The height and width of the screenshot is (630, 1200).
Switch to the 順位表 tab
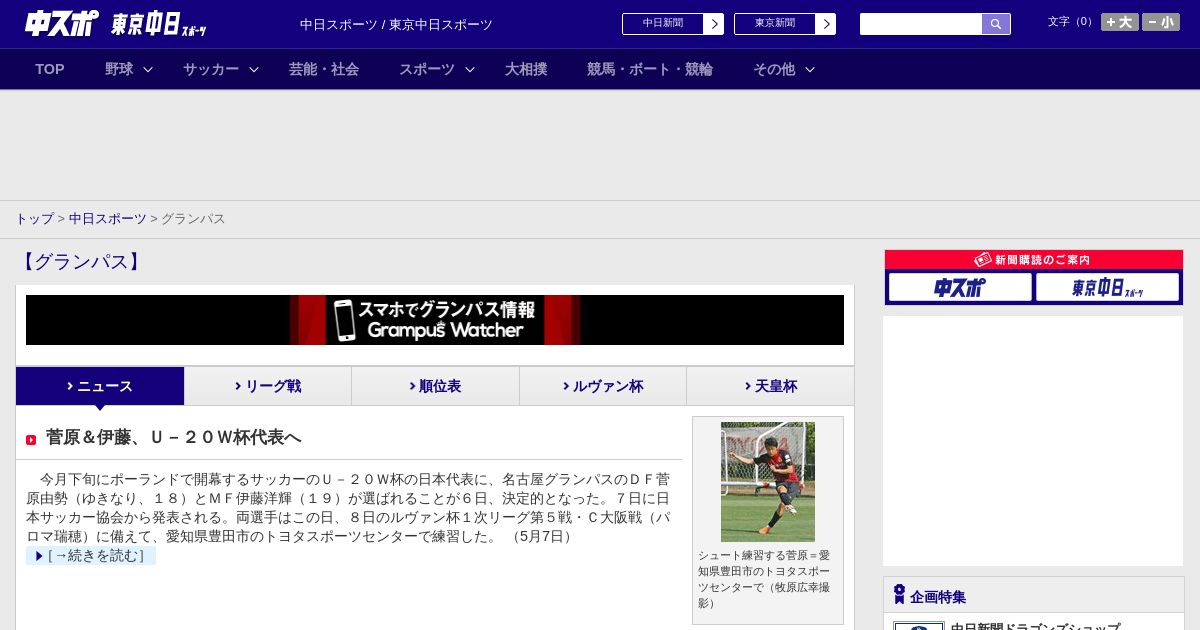coord(435,386)
